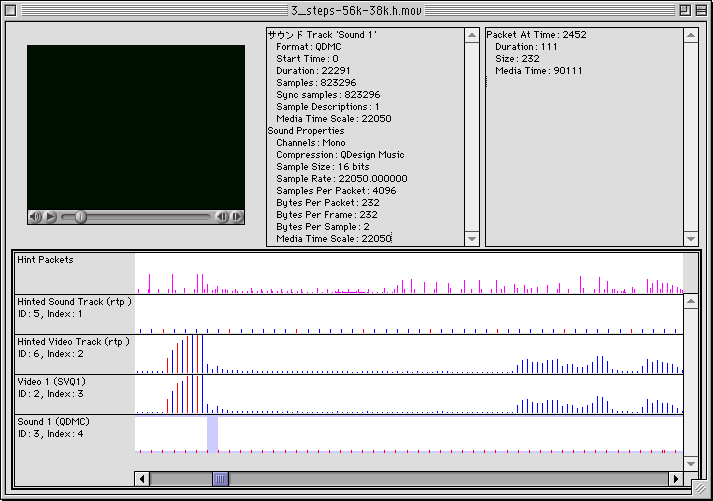Image resolution: width=713 pixels, height=501 pixels.
Task: Click 'Sound Properties' heading
Action: click(306, 131)
